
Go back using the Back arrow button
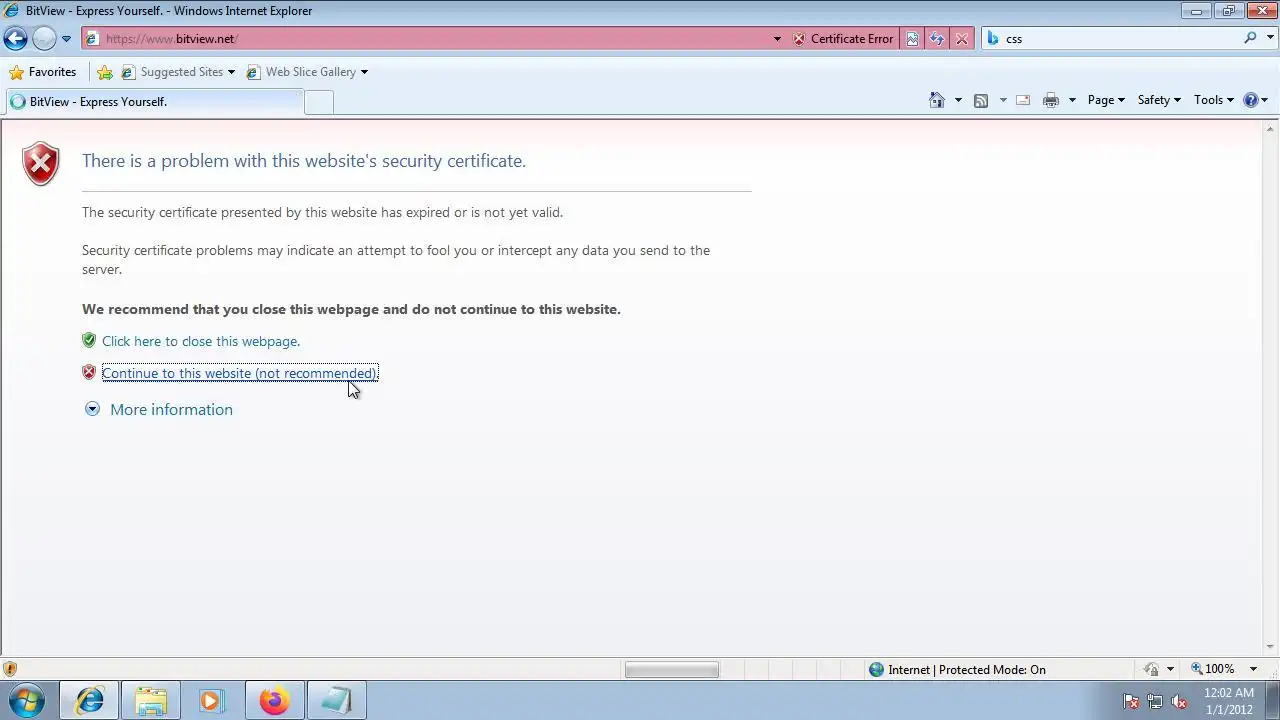coord(15,39)
